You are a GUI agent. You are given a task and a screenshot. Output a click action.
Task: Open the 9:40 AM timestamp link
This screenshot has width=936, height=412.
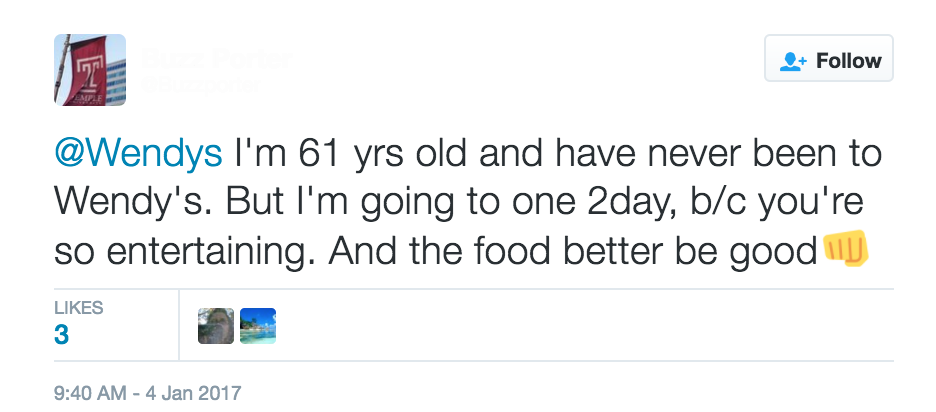[x=92, y=392]
